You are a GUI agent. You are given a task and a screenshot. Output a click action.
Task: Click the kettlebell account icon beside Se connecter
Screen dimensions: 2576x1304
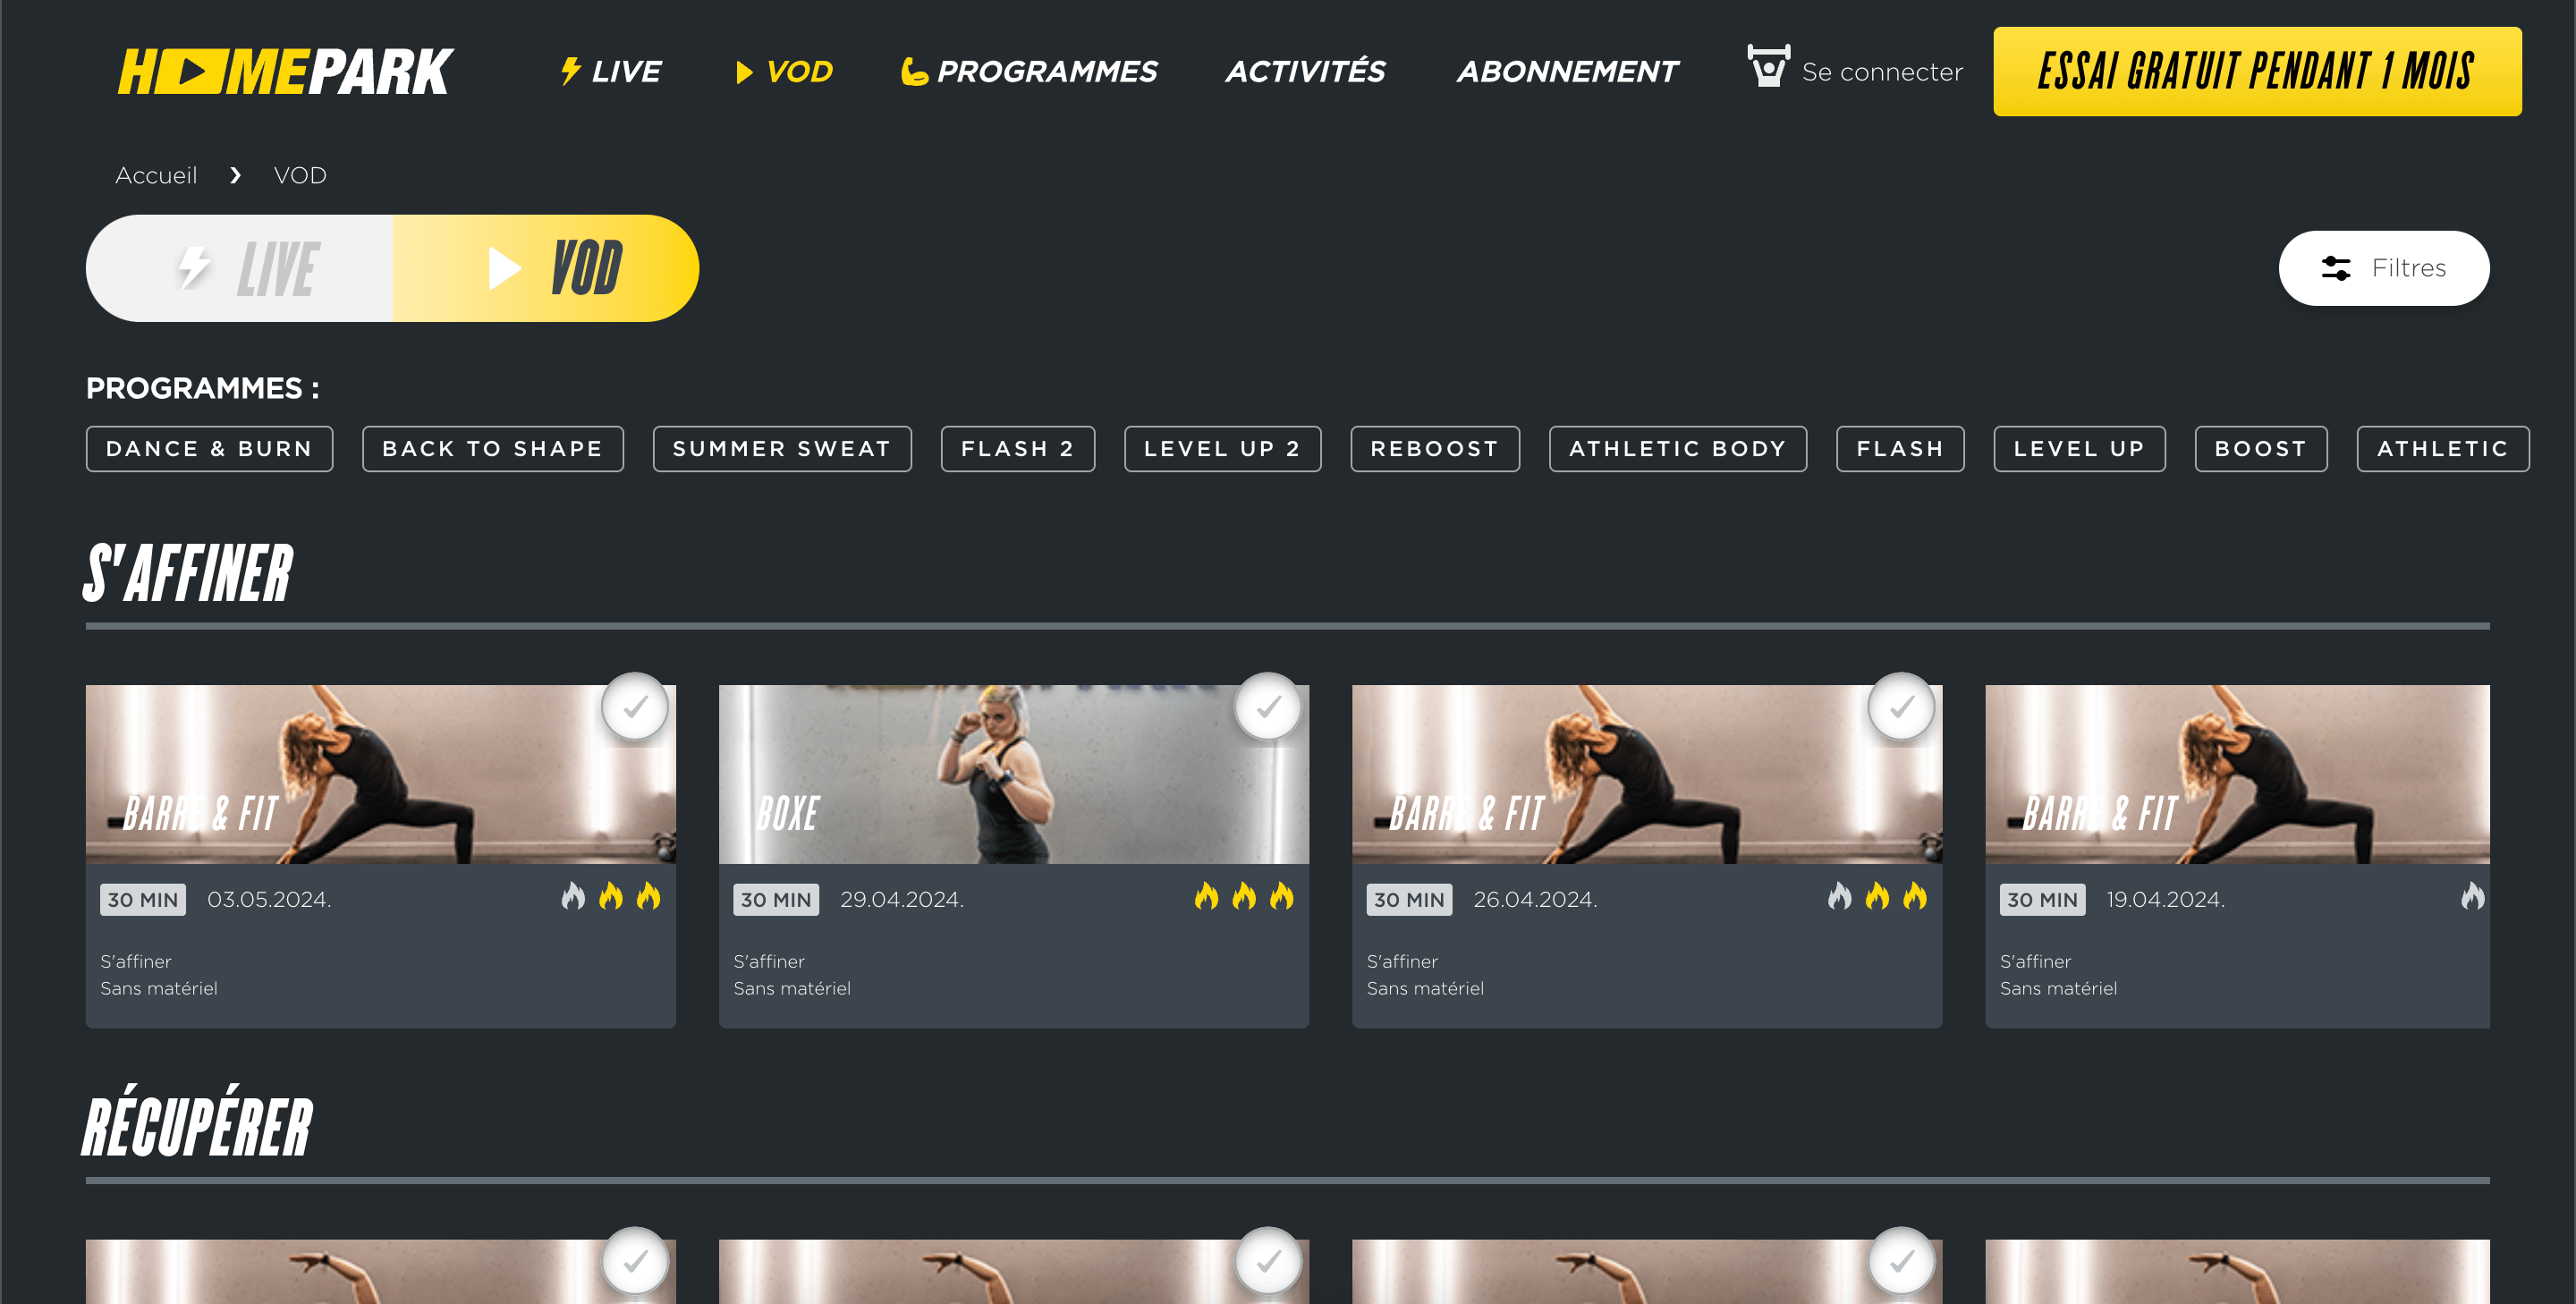coord(1768,67)
